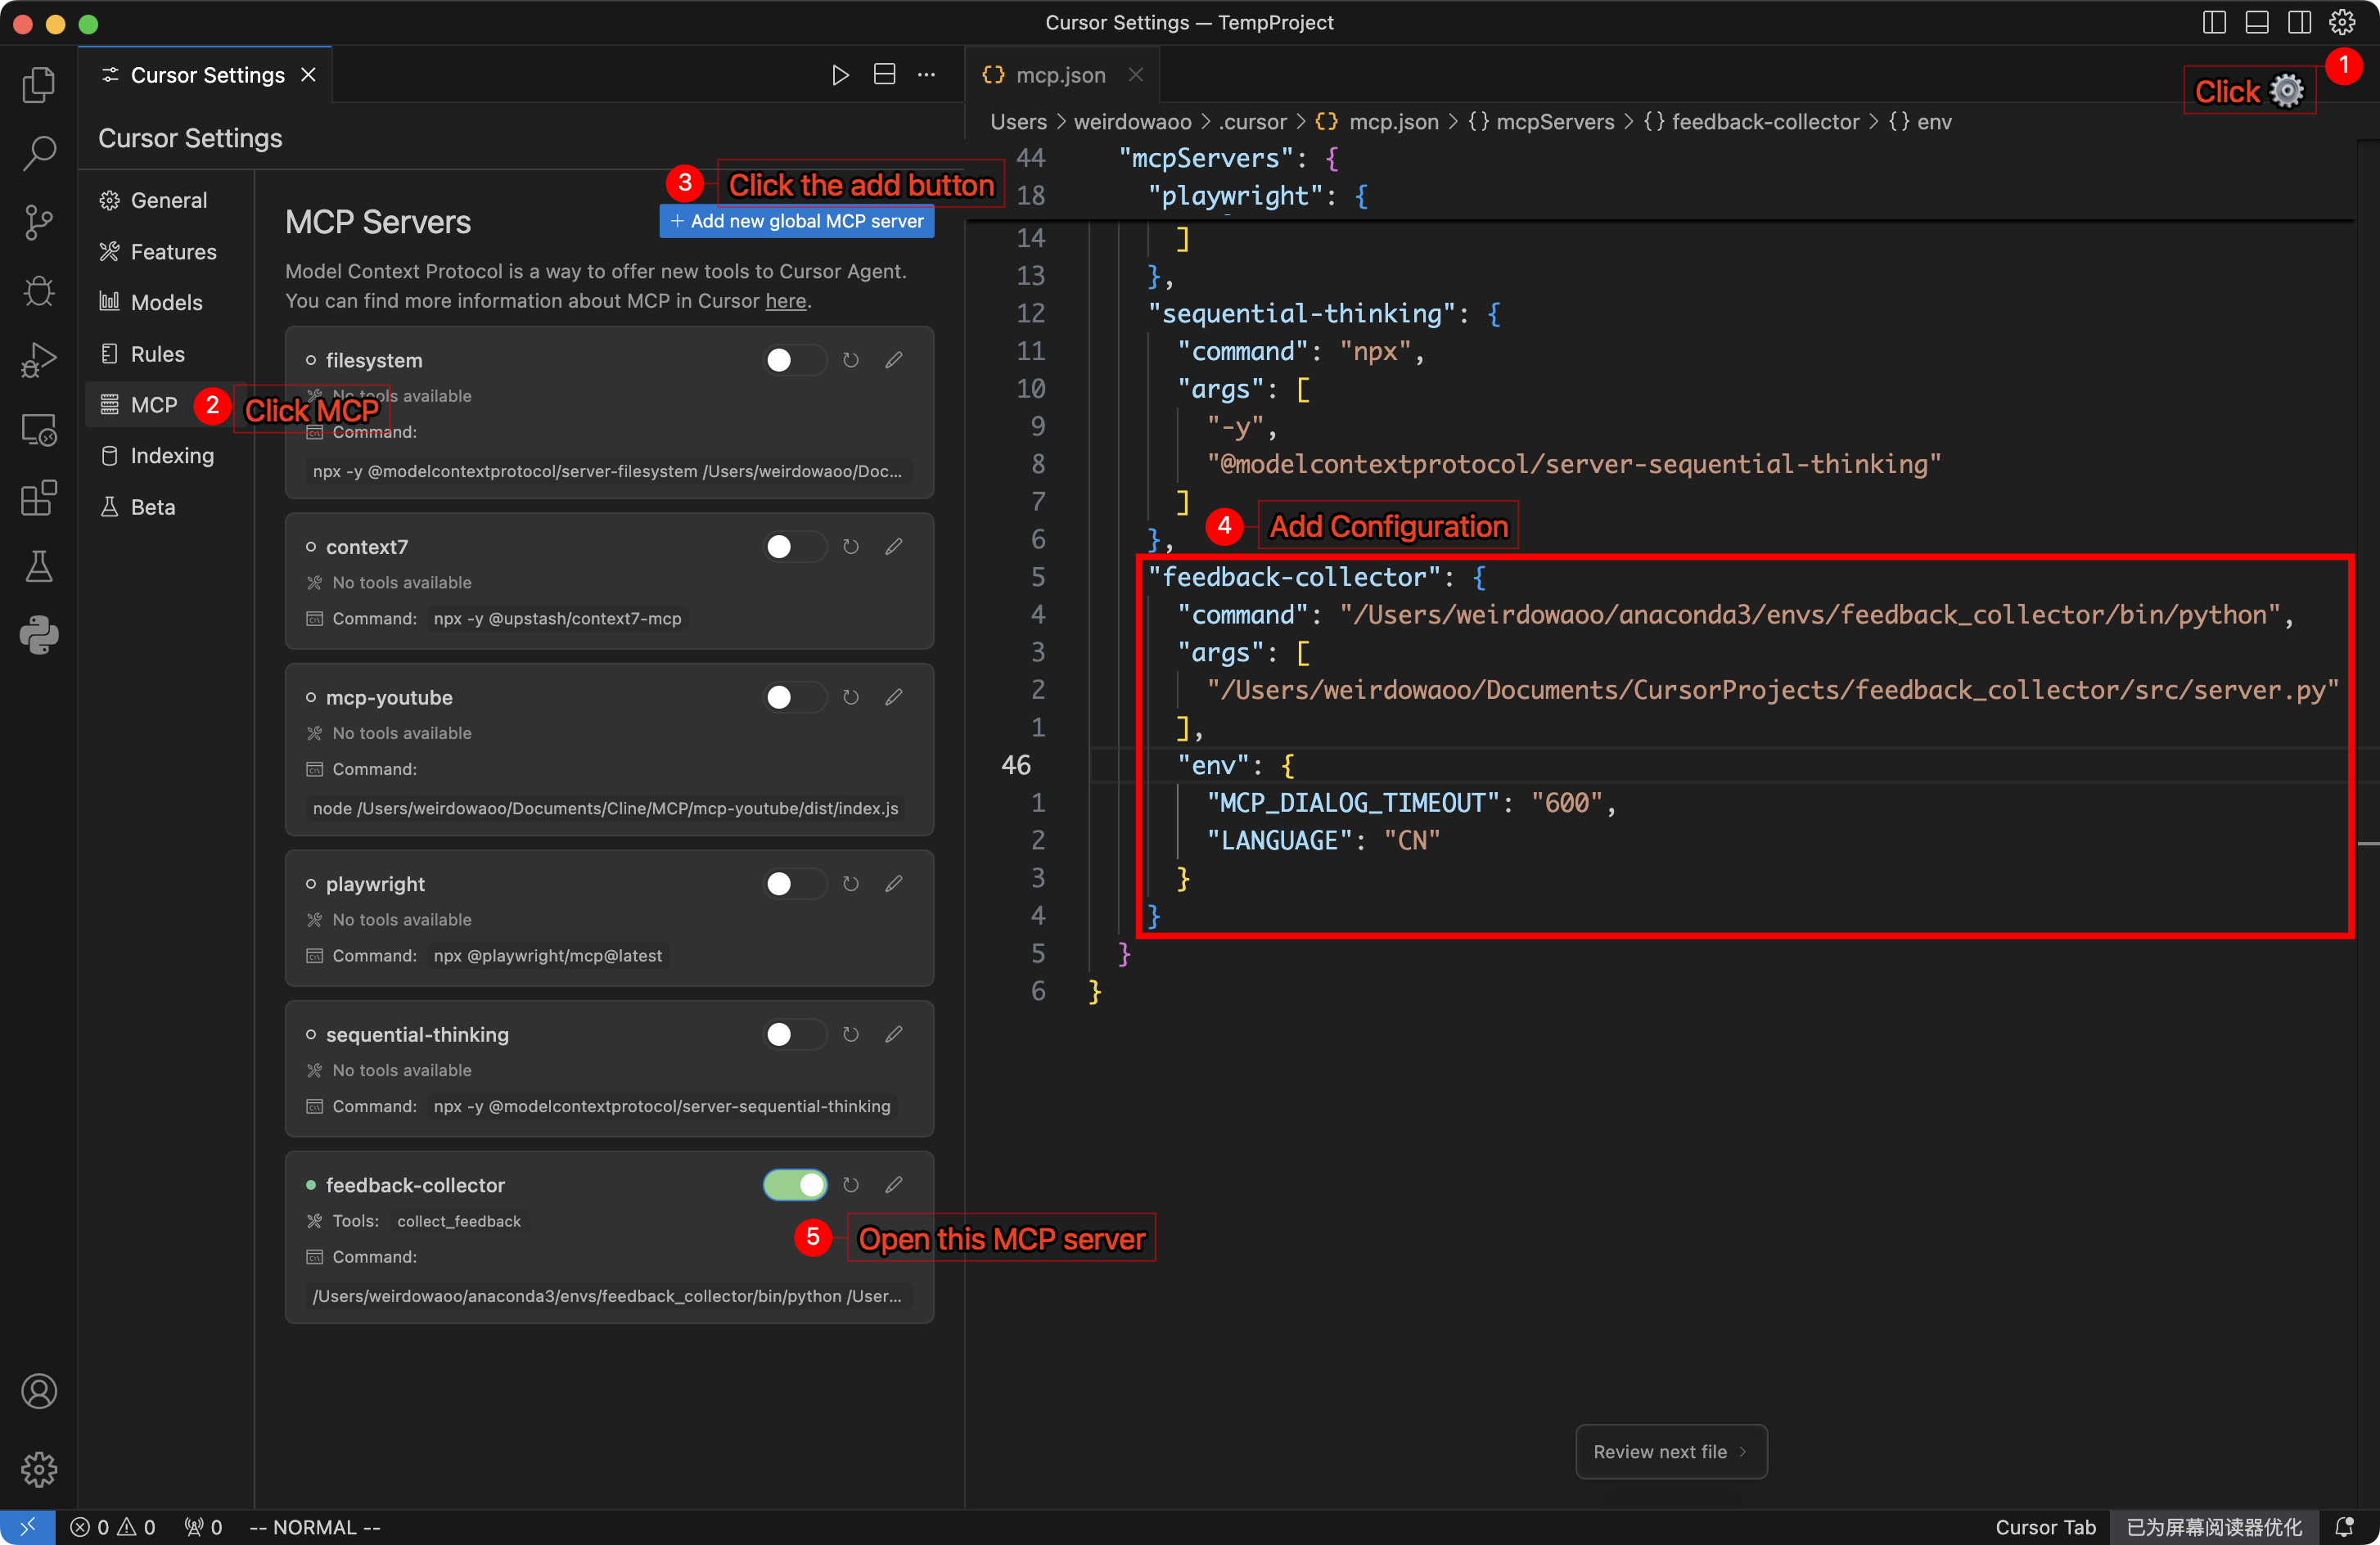Click Add new global MCP server
The height and width of the screenshot is (1545, 2380).
pos(797,220)
